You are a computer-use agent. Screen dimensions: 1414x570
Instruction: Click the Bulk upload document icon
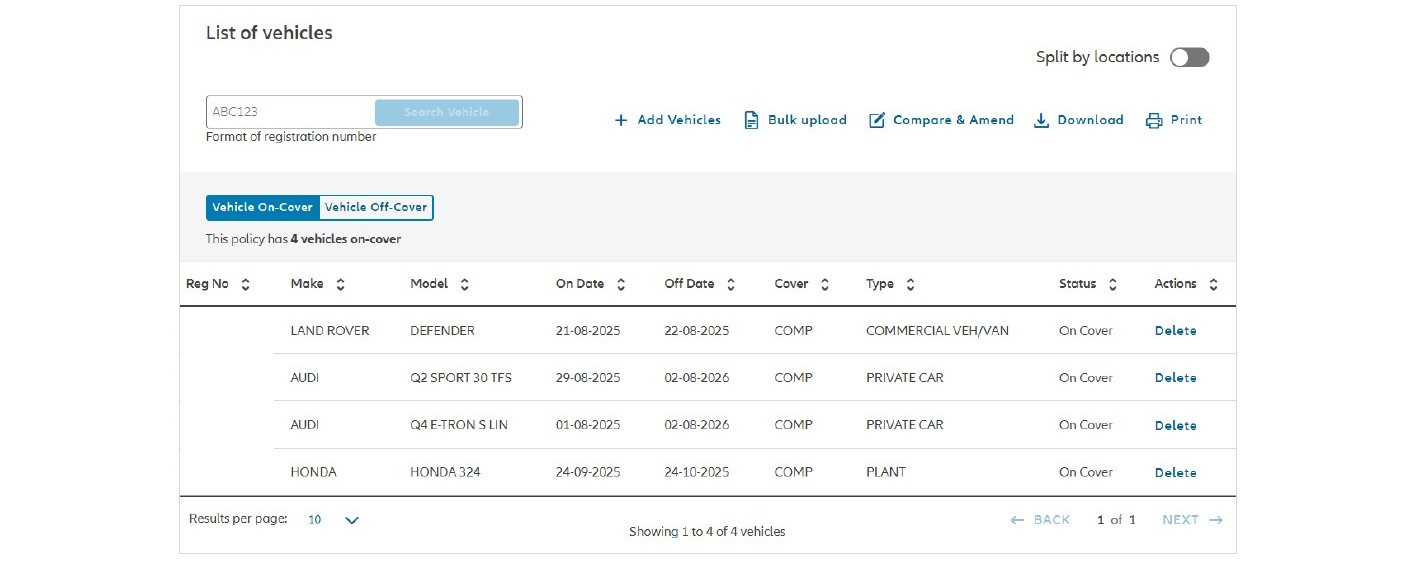click(x=751, y=120)
